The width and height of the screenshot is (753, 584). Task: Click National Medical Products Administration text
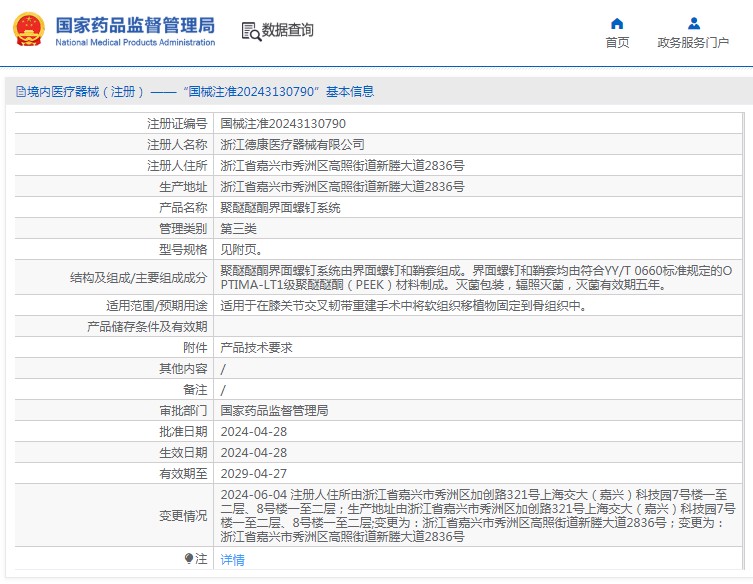135,42
